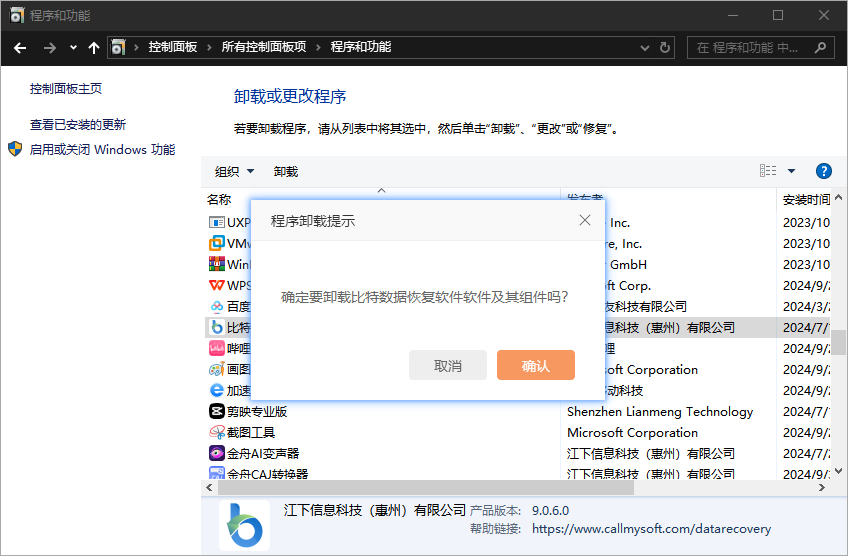The height and width of the screenshot is (556, 848).
Task: Click Shenzhen Lianmeng Technology publisher cell
Action: [x=660, y=412]
